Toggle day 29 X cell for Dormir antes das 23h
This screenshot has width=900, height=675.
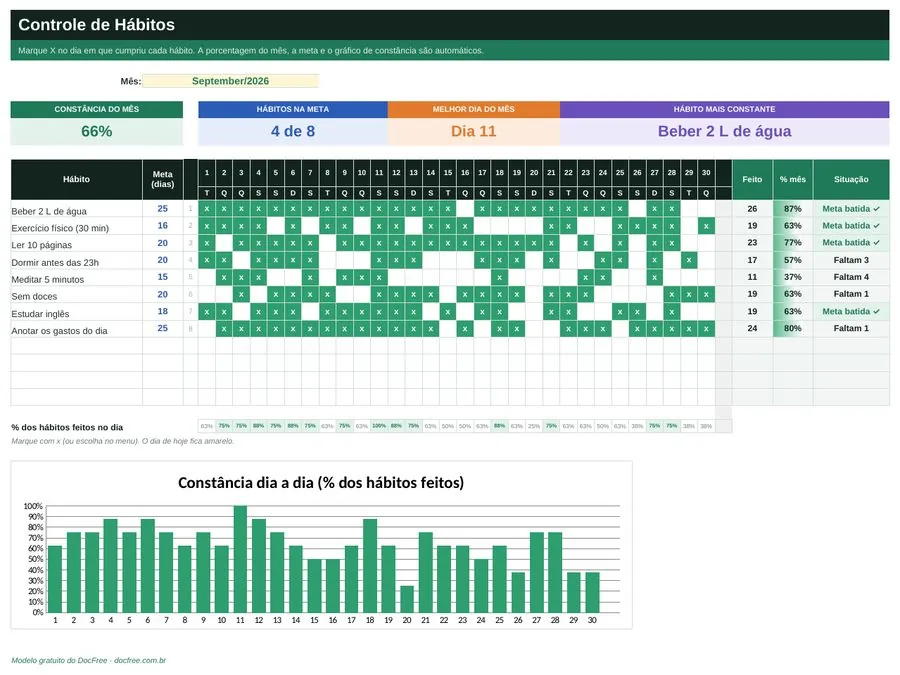689,260
